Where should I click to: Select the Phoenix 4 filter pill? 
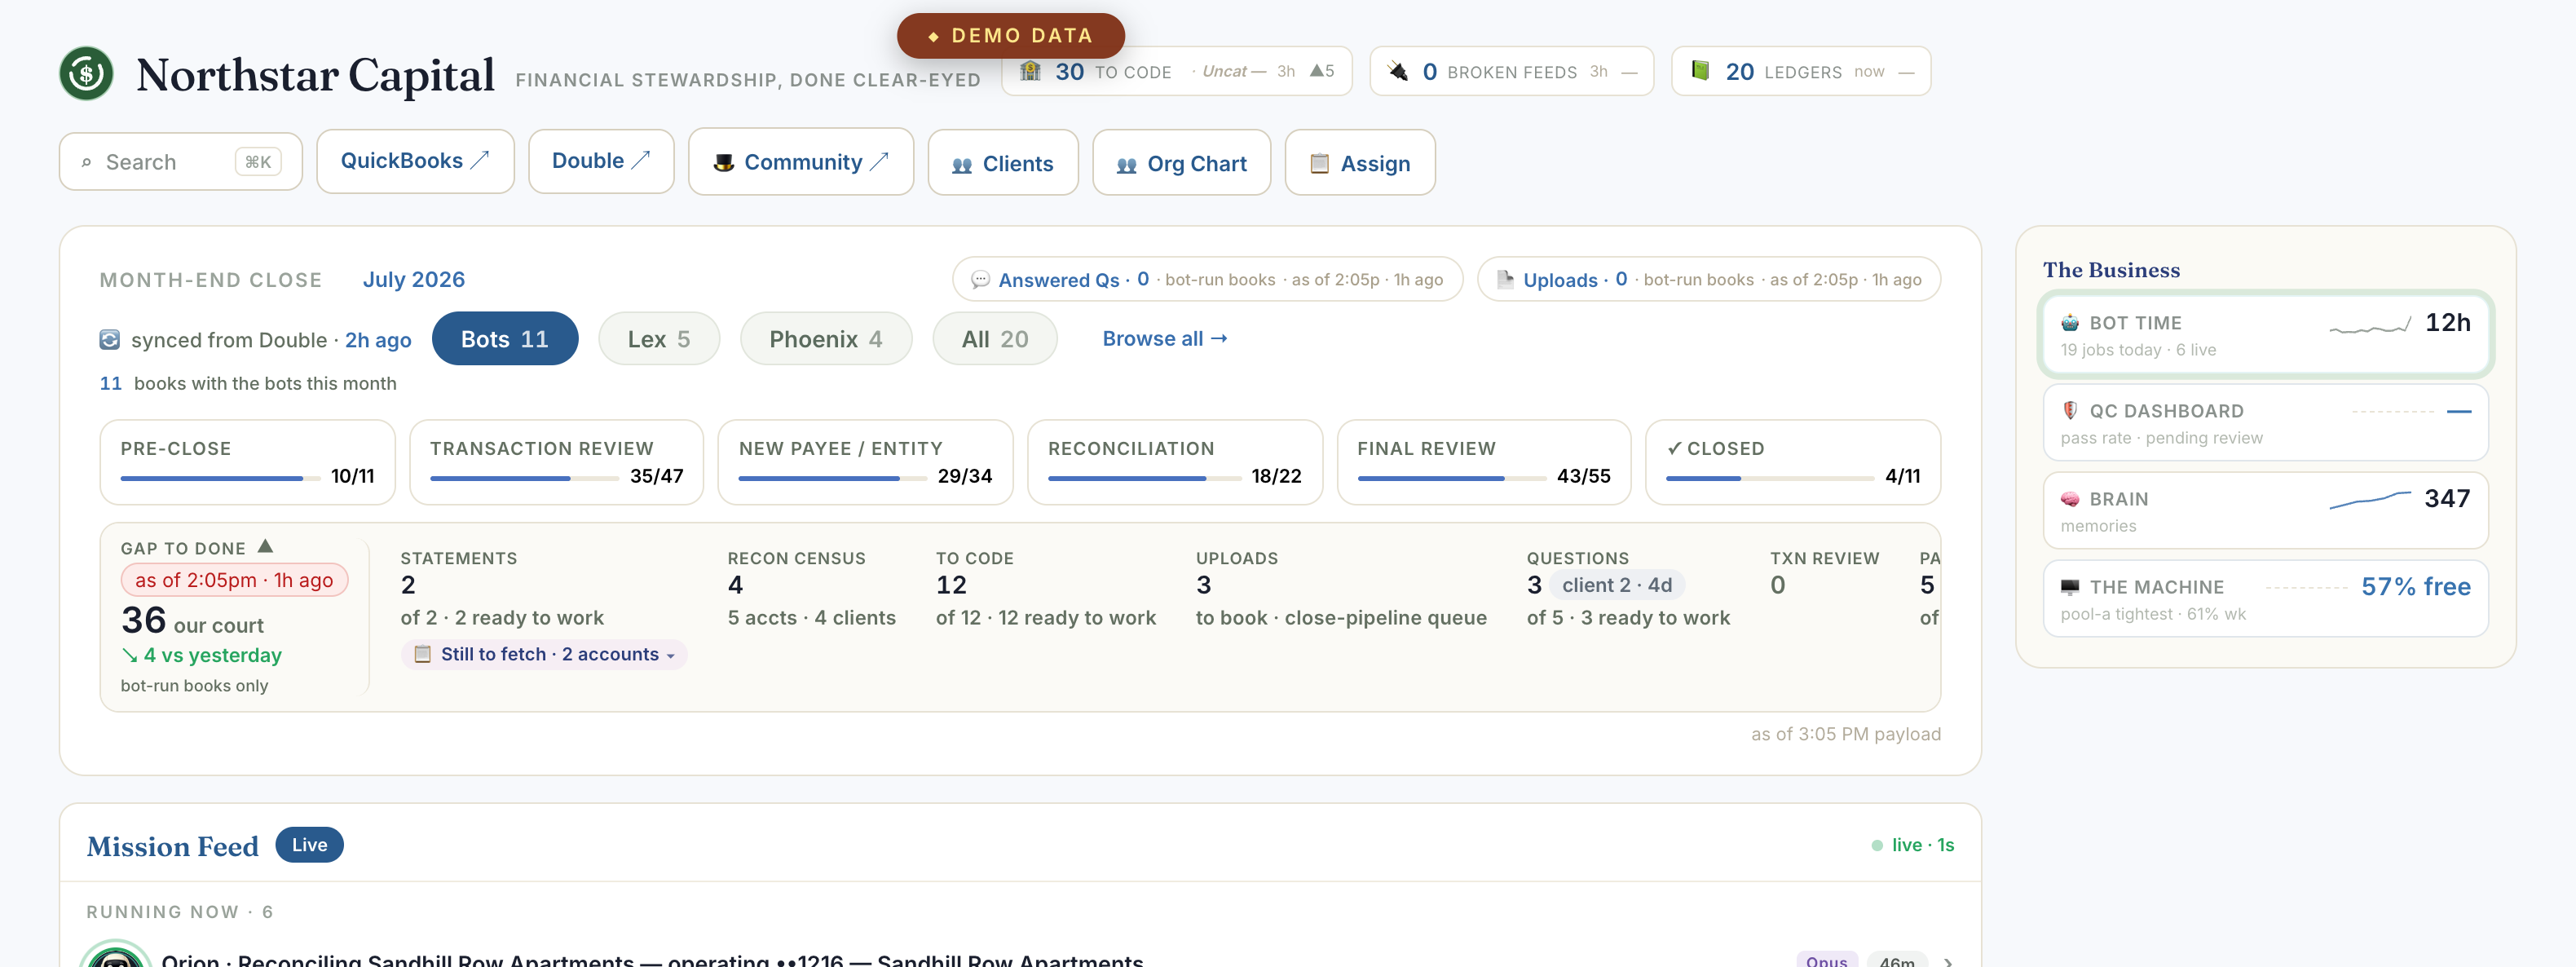pyautogui.click(x=826, y=339)
